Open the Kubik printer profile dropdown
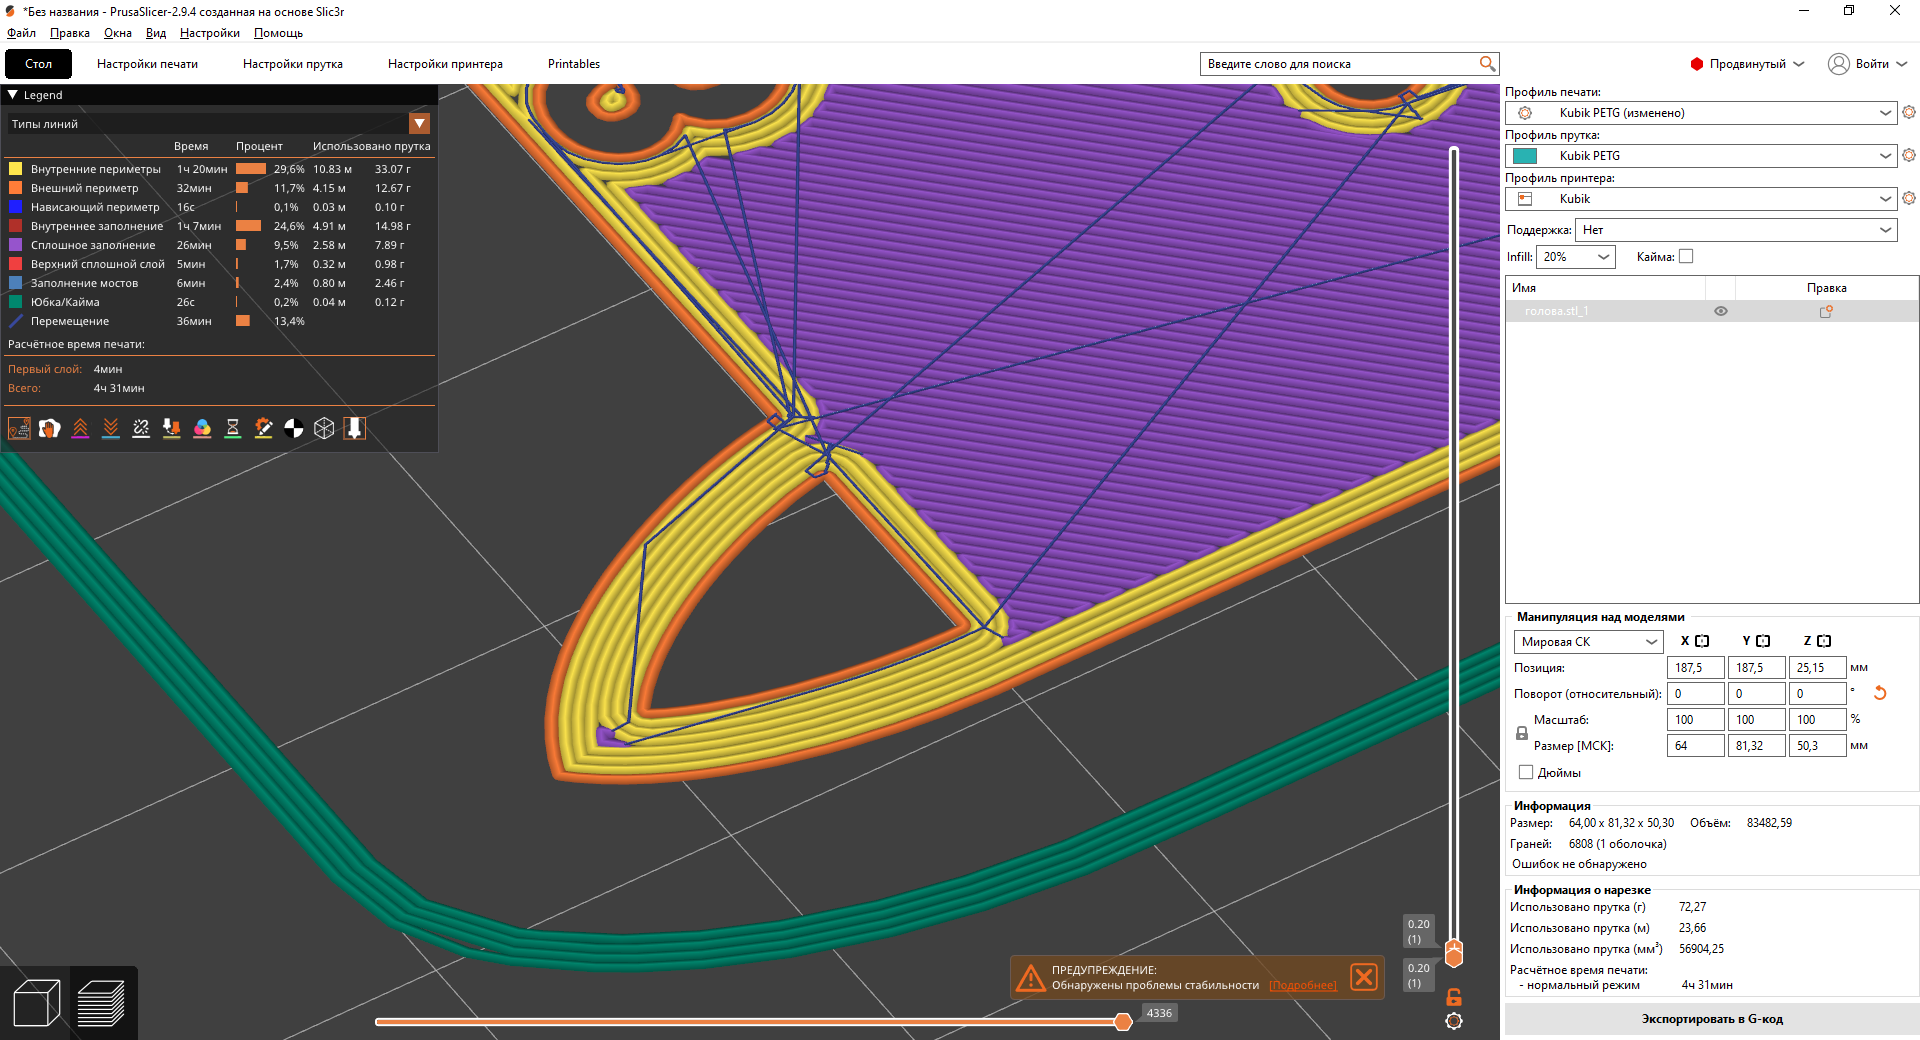The height and width of the screenshot is (1040, 1920). pos(1700,199)
